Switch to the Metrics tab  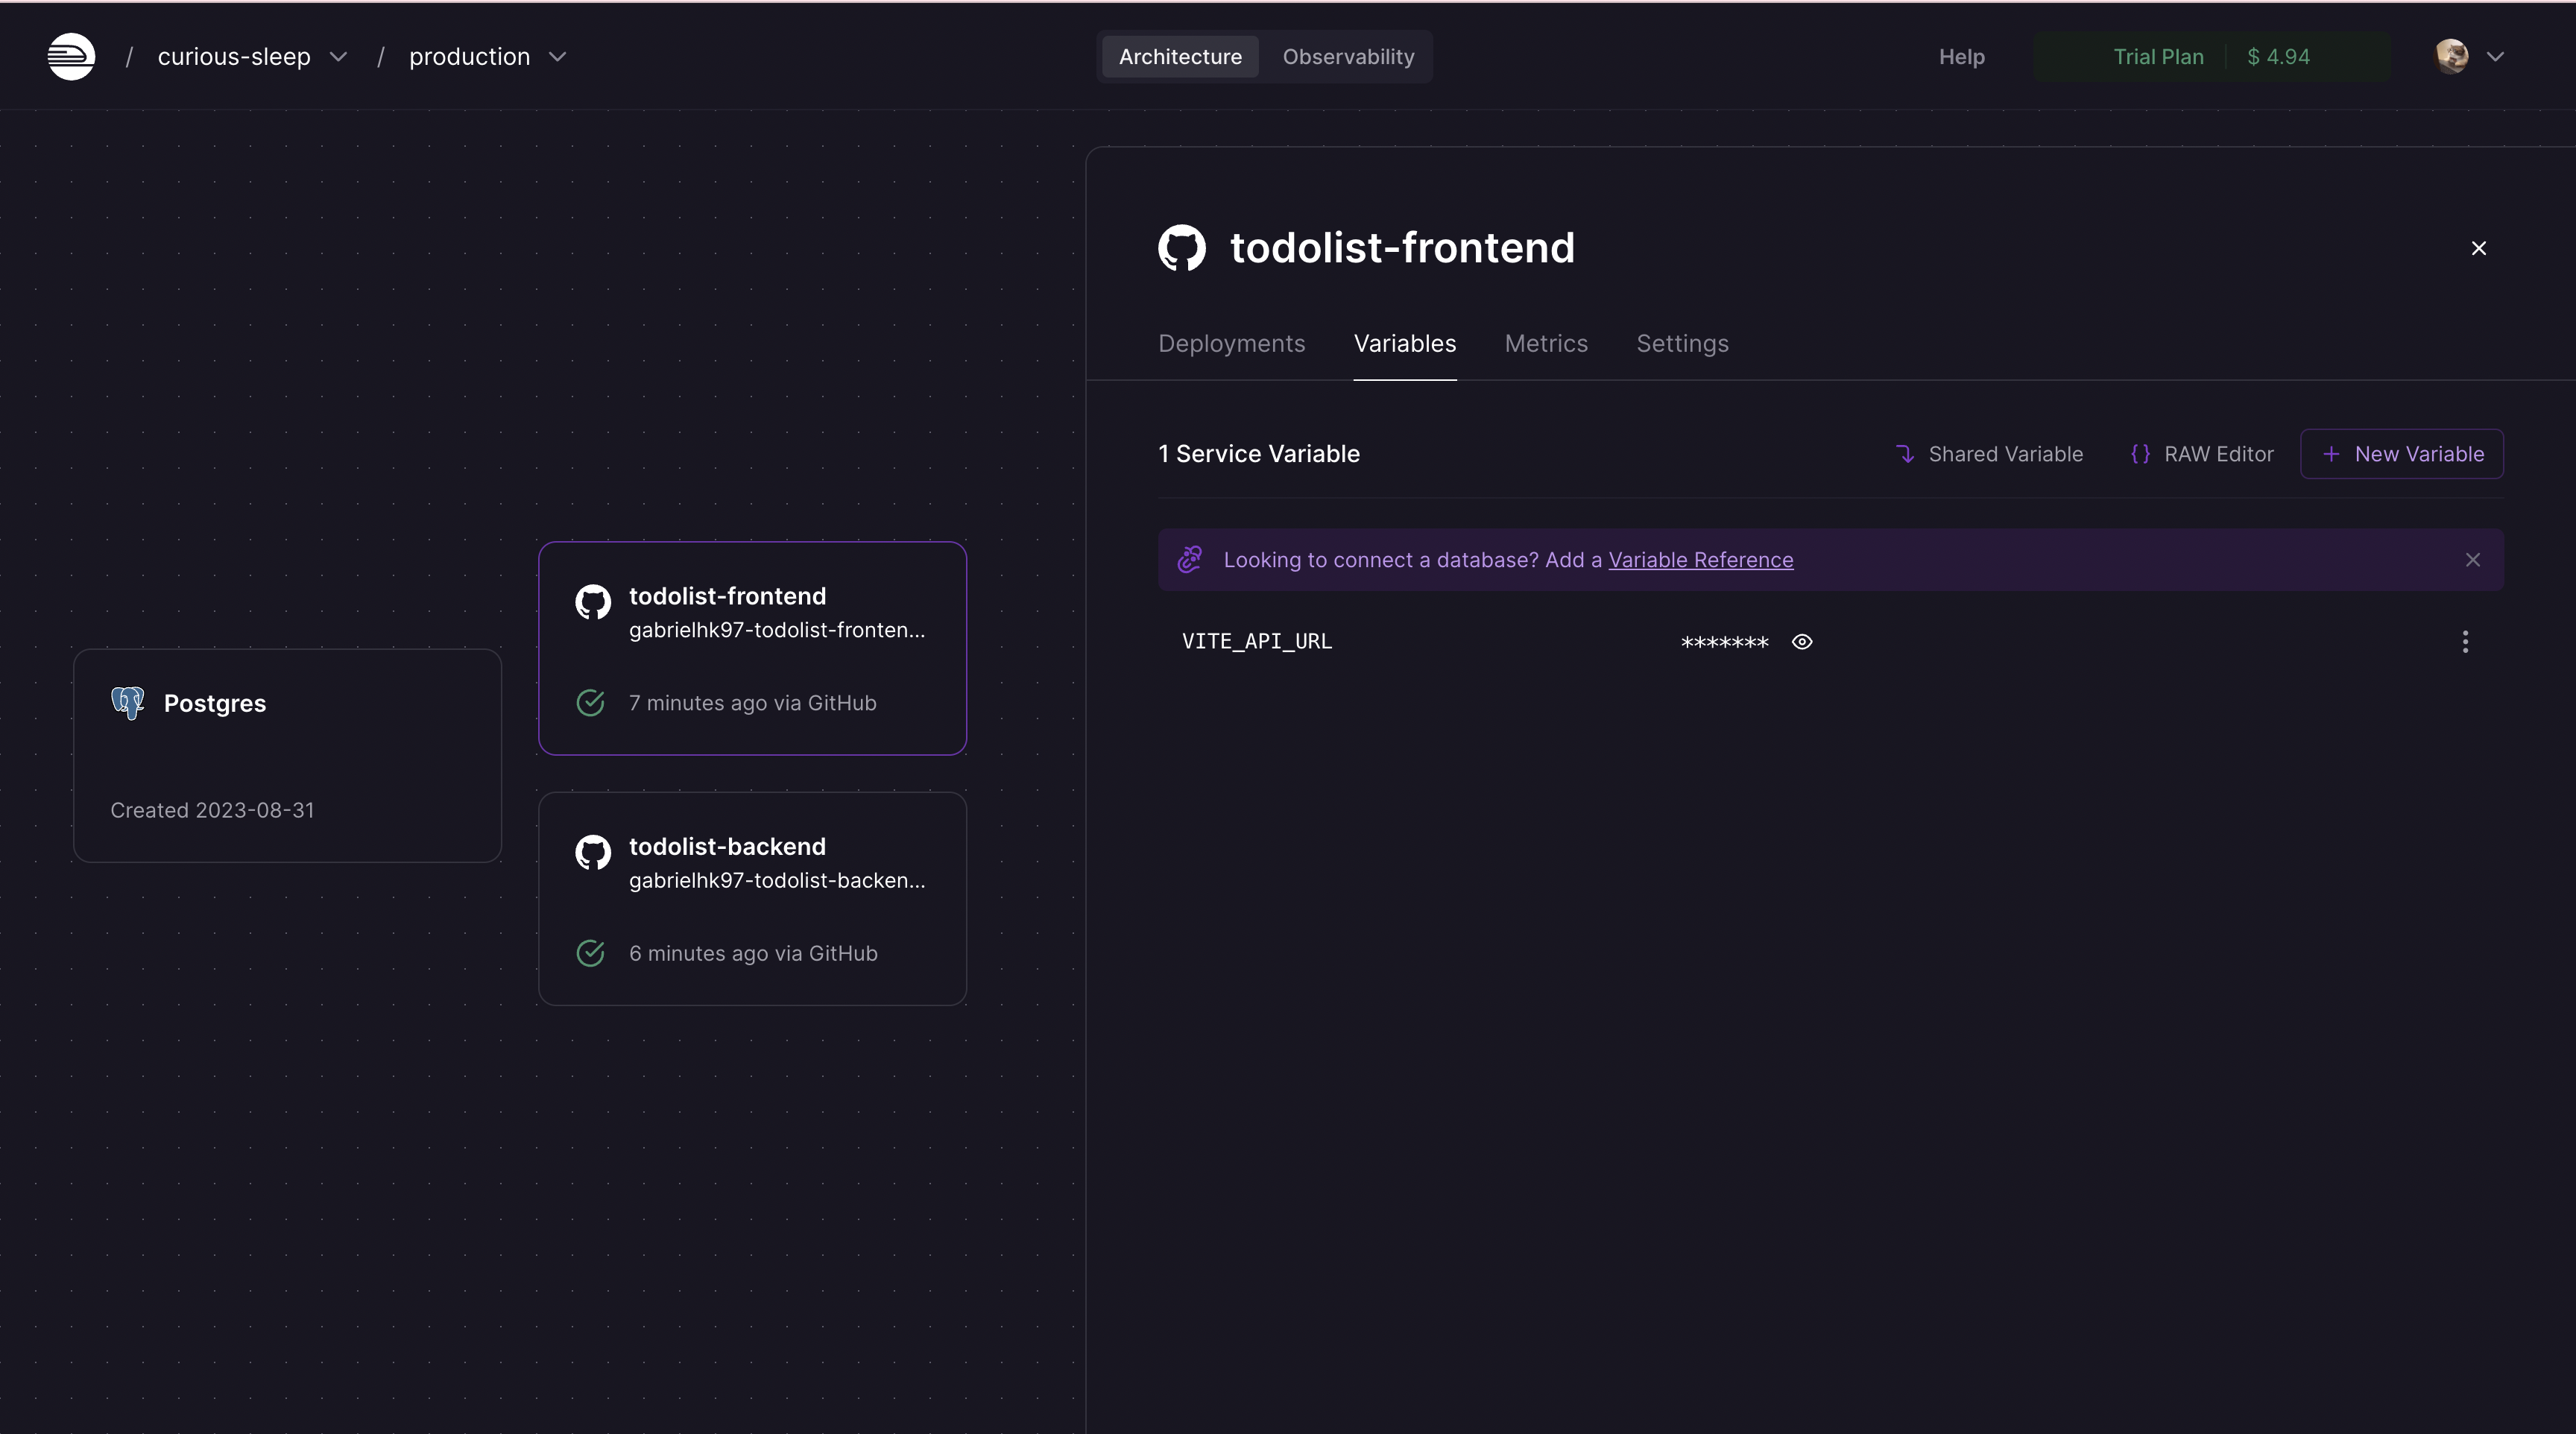coord(1546,343)
